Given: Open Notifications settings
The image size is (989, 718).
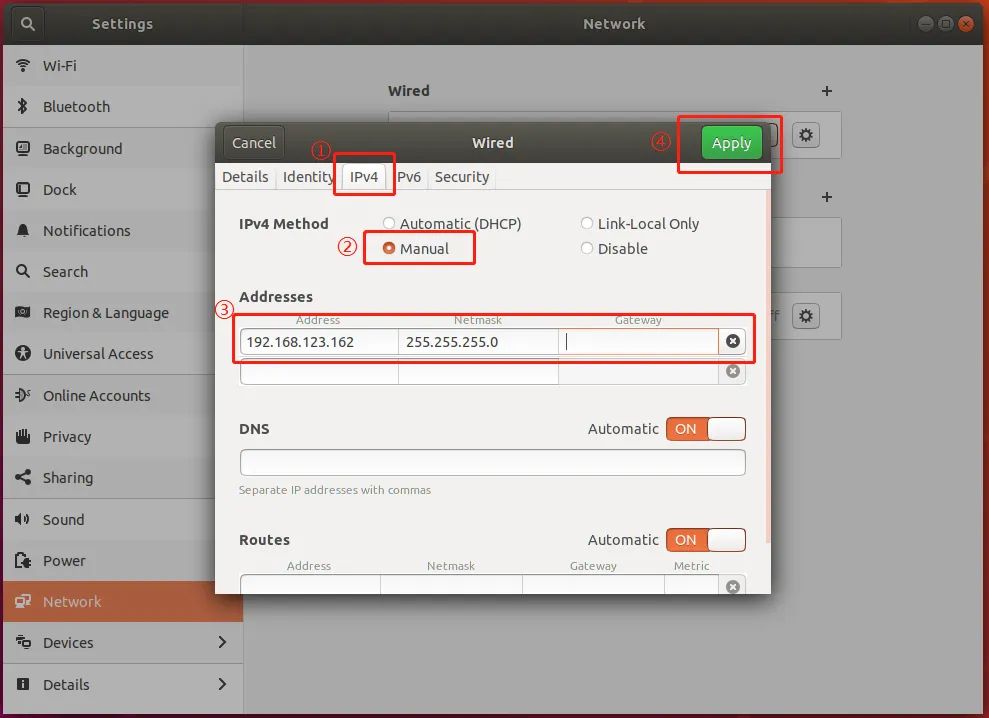Looking at the screenshot, I should 123,231.
